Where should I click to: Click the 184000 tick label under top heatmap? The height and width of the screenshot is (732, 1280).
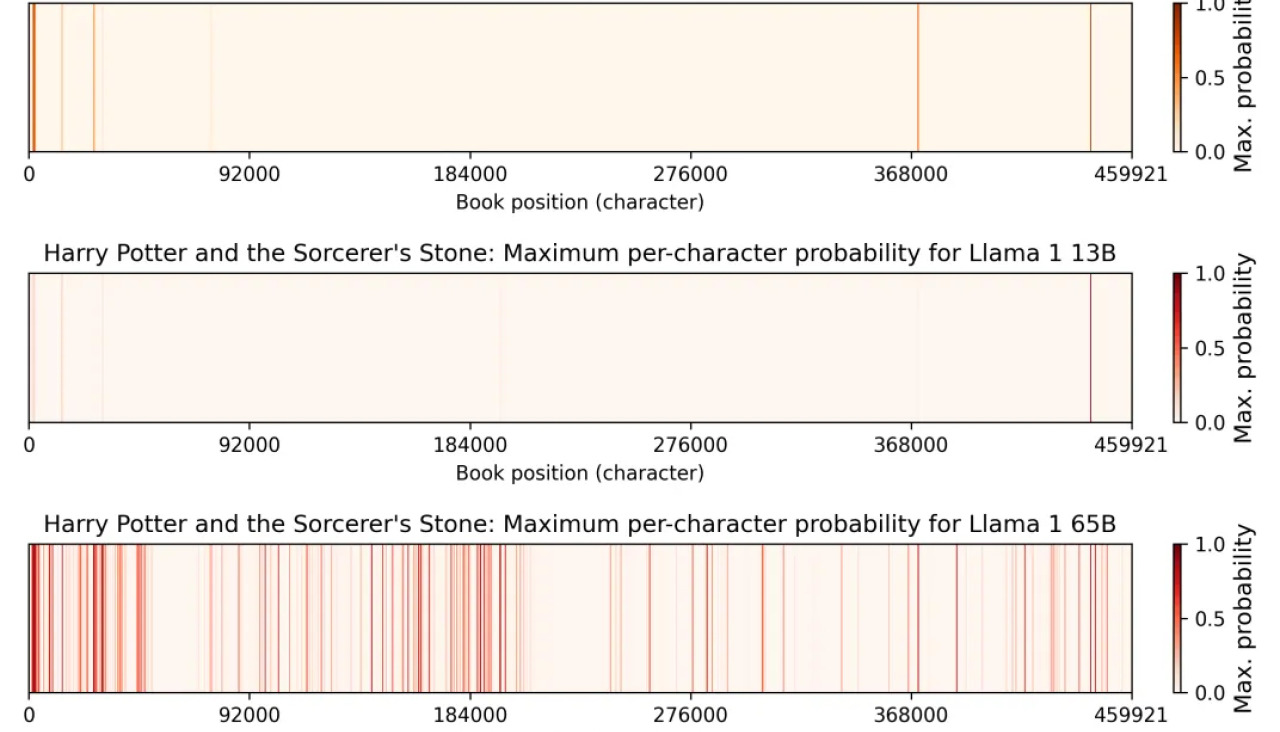pyautogui.click(x=470, y=174)
